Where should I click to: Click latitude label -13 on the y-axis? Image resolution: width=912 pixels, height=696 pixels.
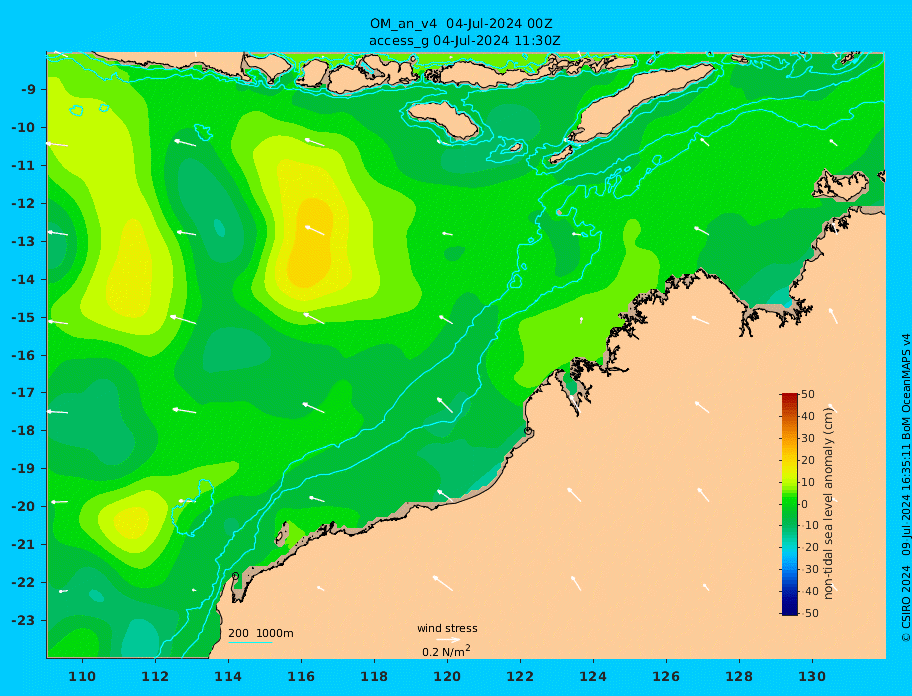click(23, 241)
